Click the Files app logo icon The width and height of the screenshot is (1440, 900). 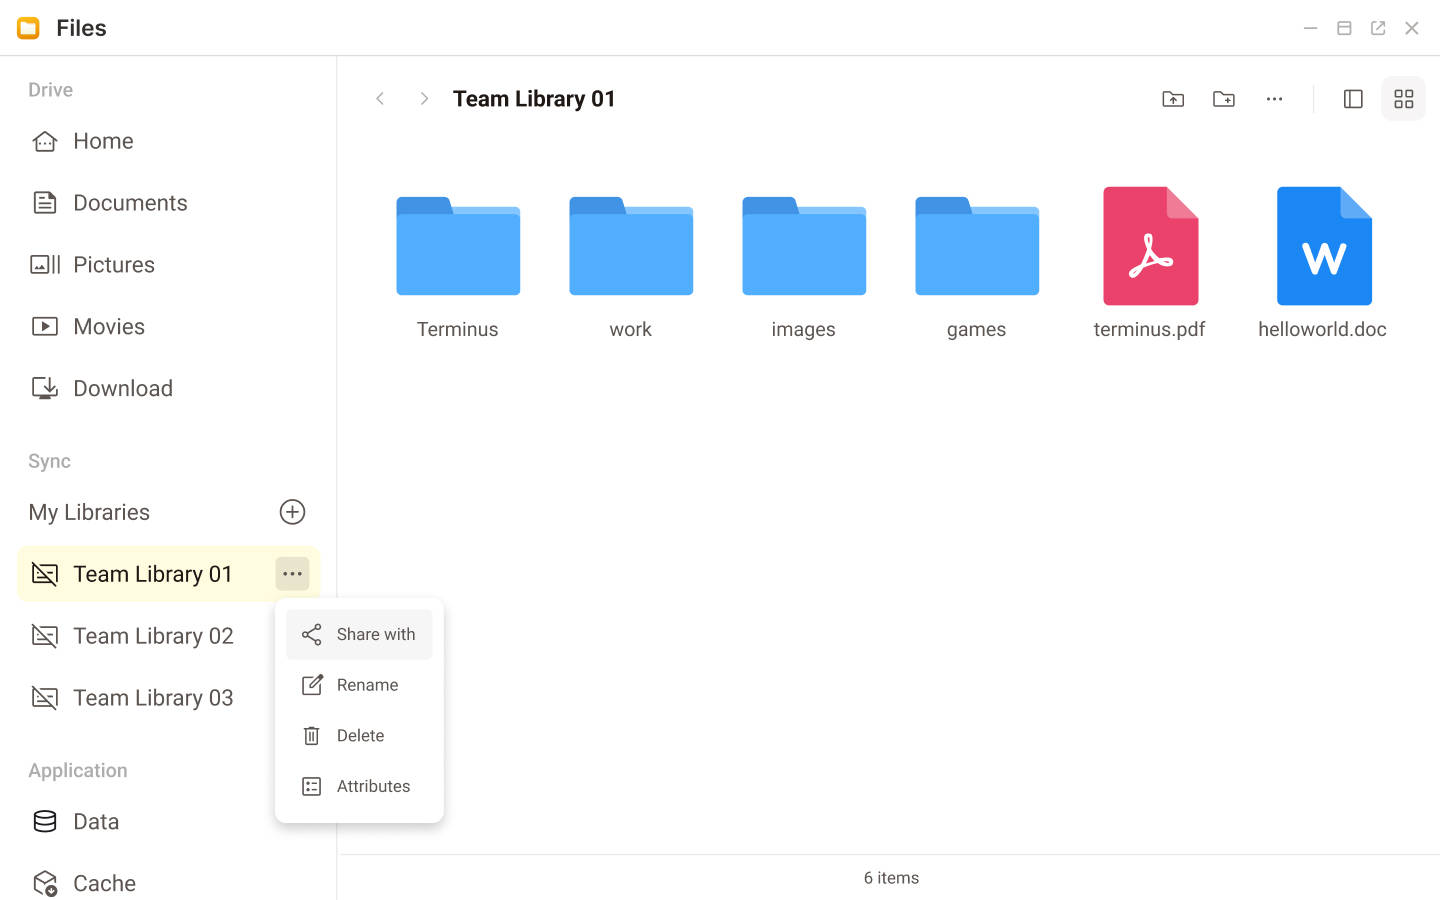point(28,28)
